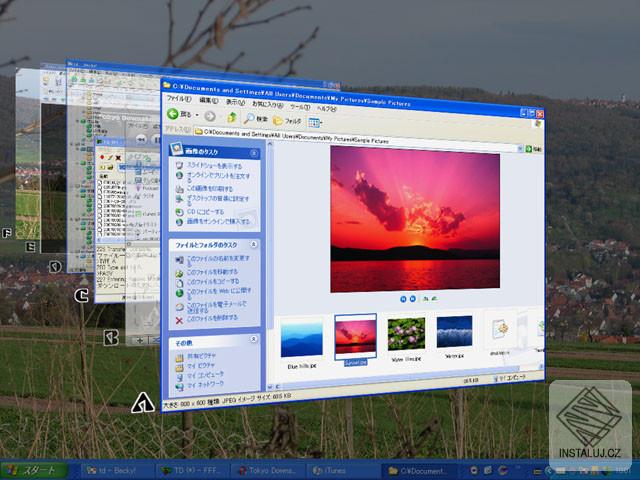Select window marker C icon
The image size is (640, 480).
pyautogui.click(x=82, y=296)
